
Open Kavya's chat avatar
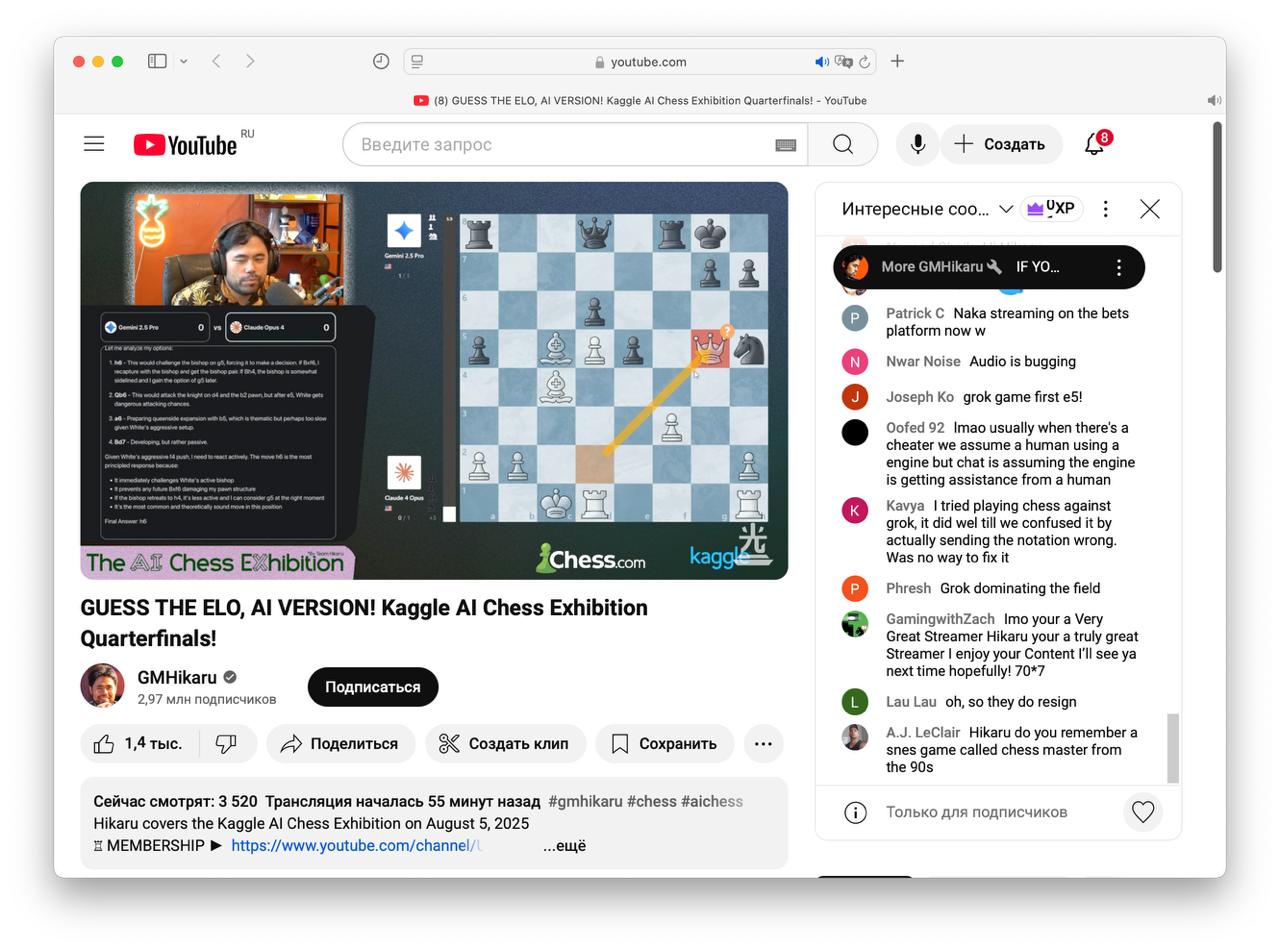(855, 511)
